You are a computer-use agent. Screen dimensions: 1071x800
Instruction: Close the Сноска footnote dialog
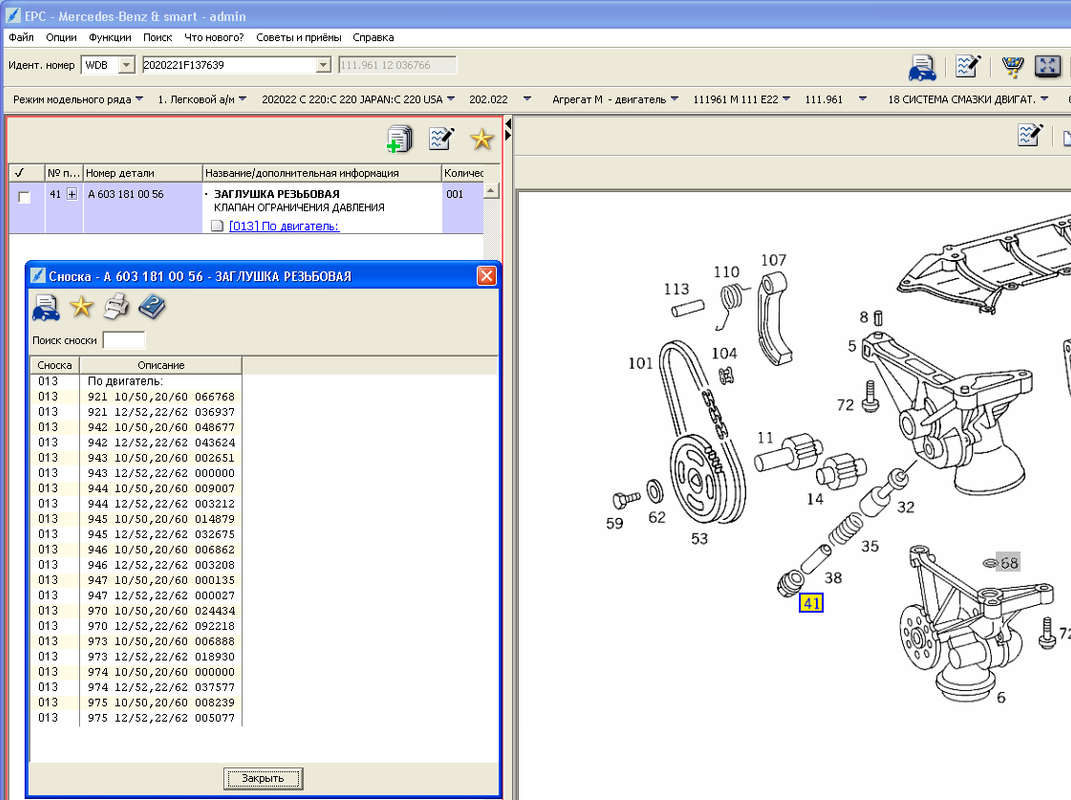pyautogui.click(x=486, y=276)
